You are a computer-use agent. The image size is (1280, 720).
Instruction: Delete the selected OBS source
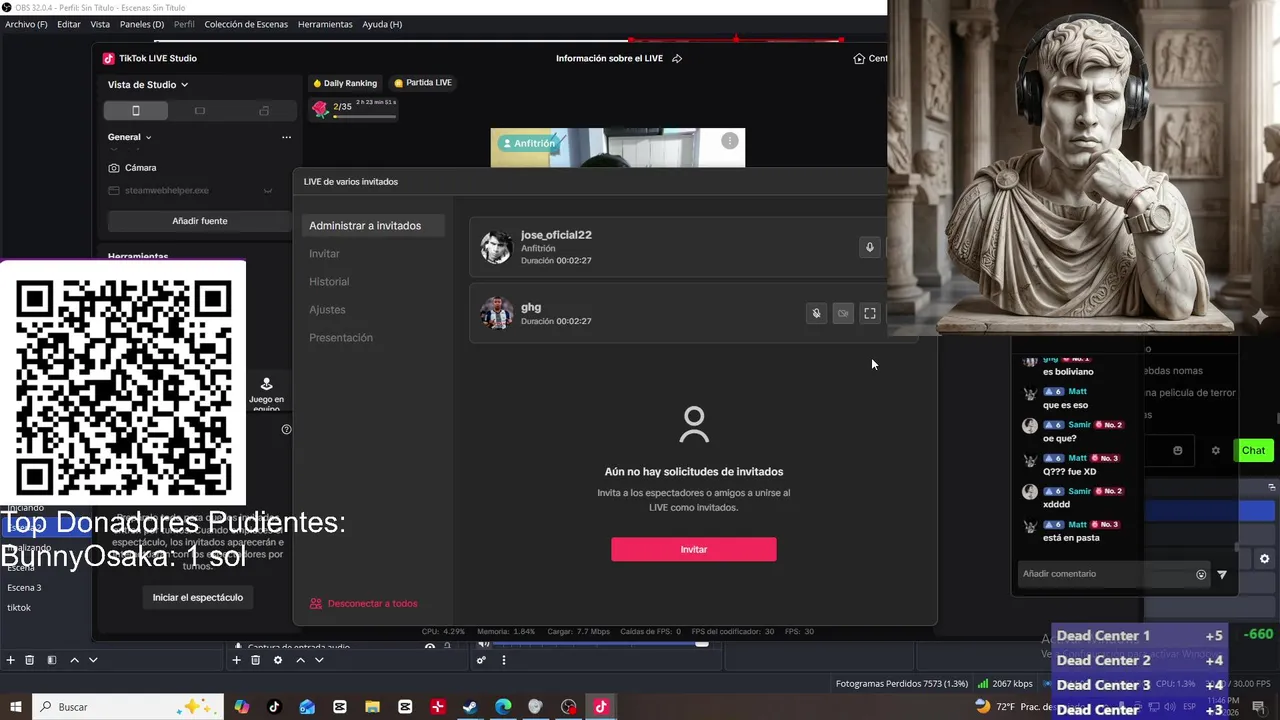[x=256, y=660]
